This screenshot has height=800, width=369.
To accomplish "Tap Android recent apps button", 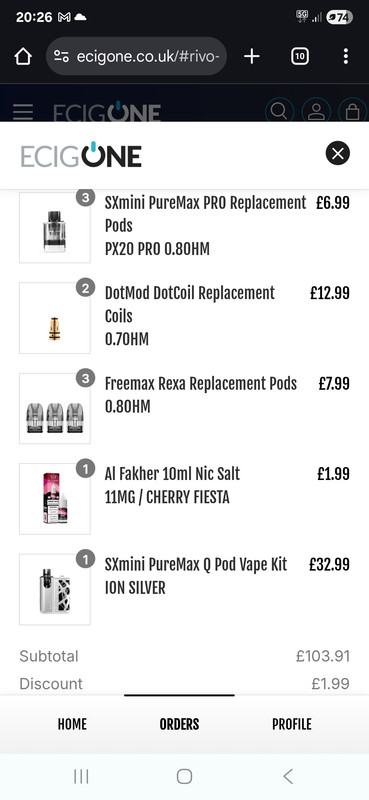I will 81,777.
